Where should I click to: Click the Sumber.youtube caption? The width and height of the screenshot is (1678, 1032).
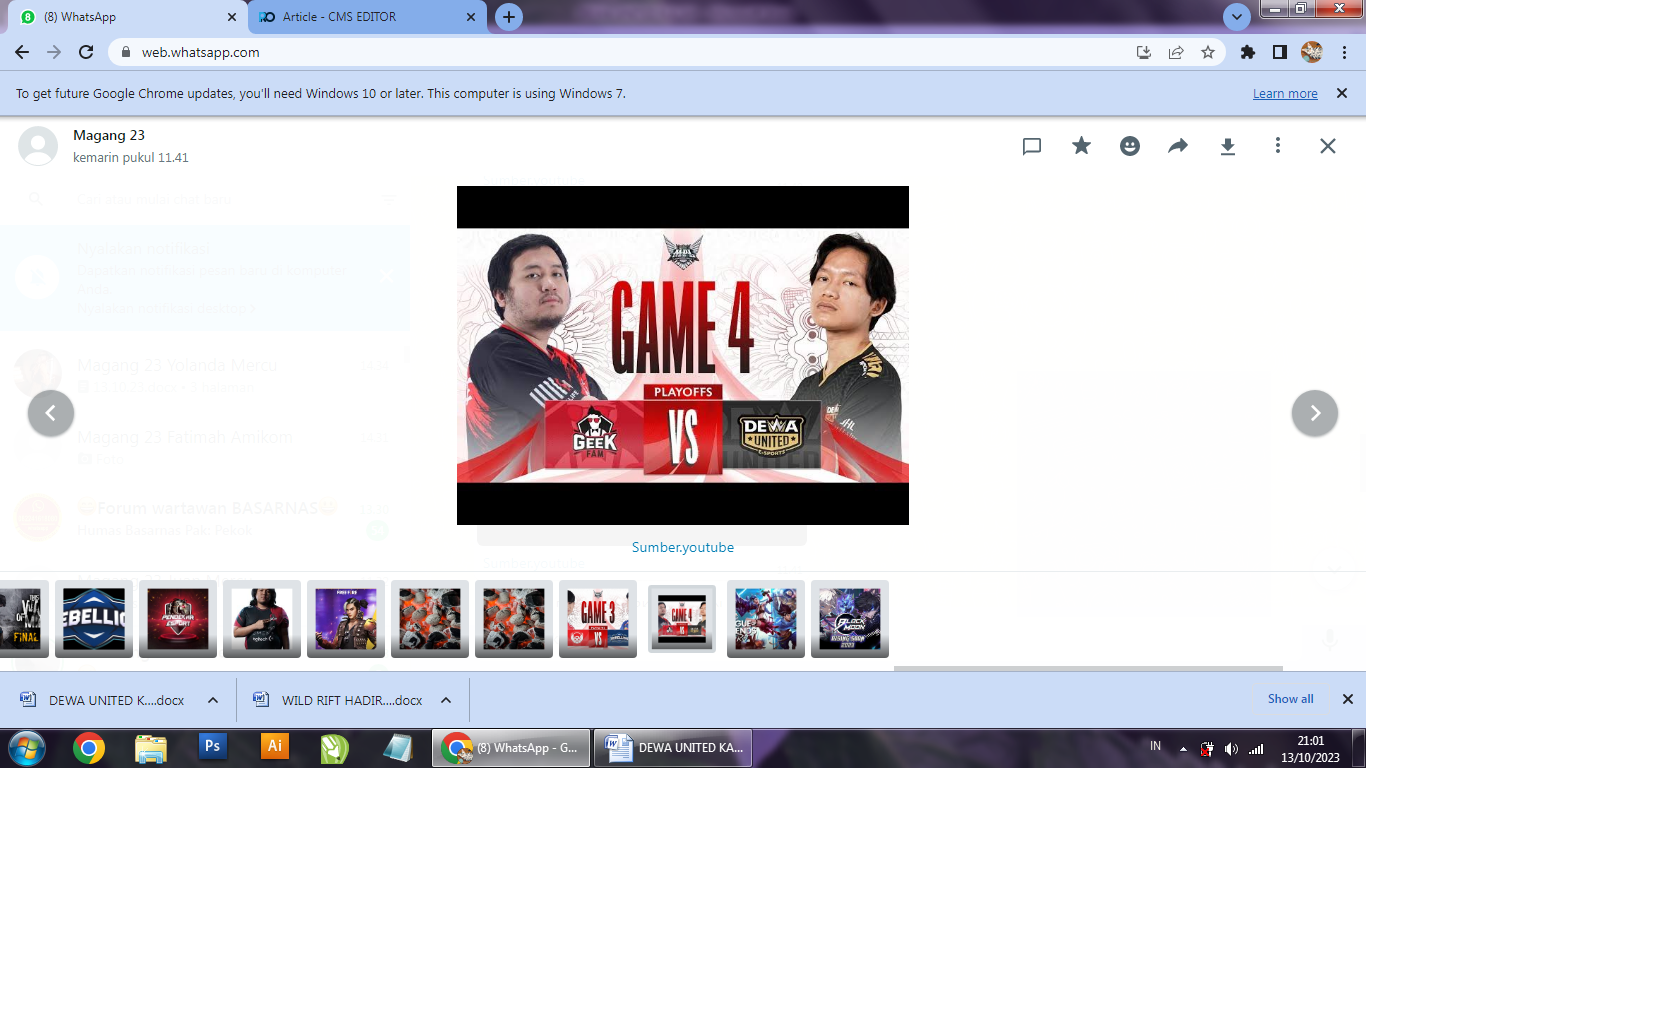coord(683,547)
